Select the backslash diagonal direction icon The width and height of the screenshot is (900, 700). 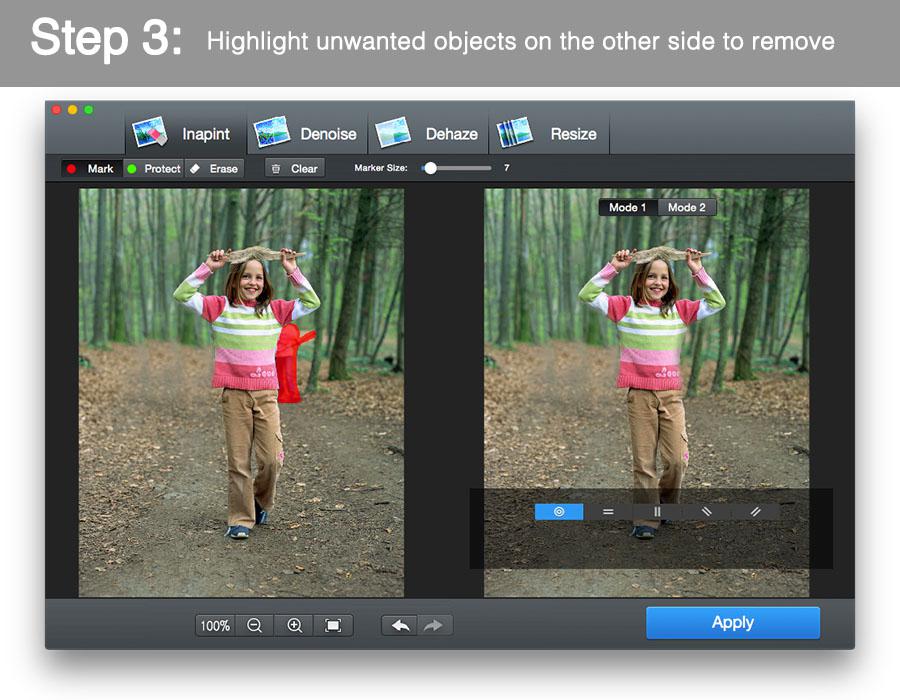[707, 511]
